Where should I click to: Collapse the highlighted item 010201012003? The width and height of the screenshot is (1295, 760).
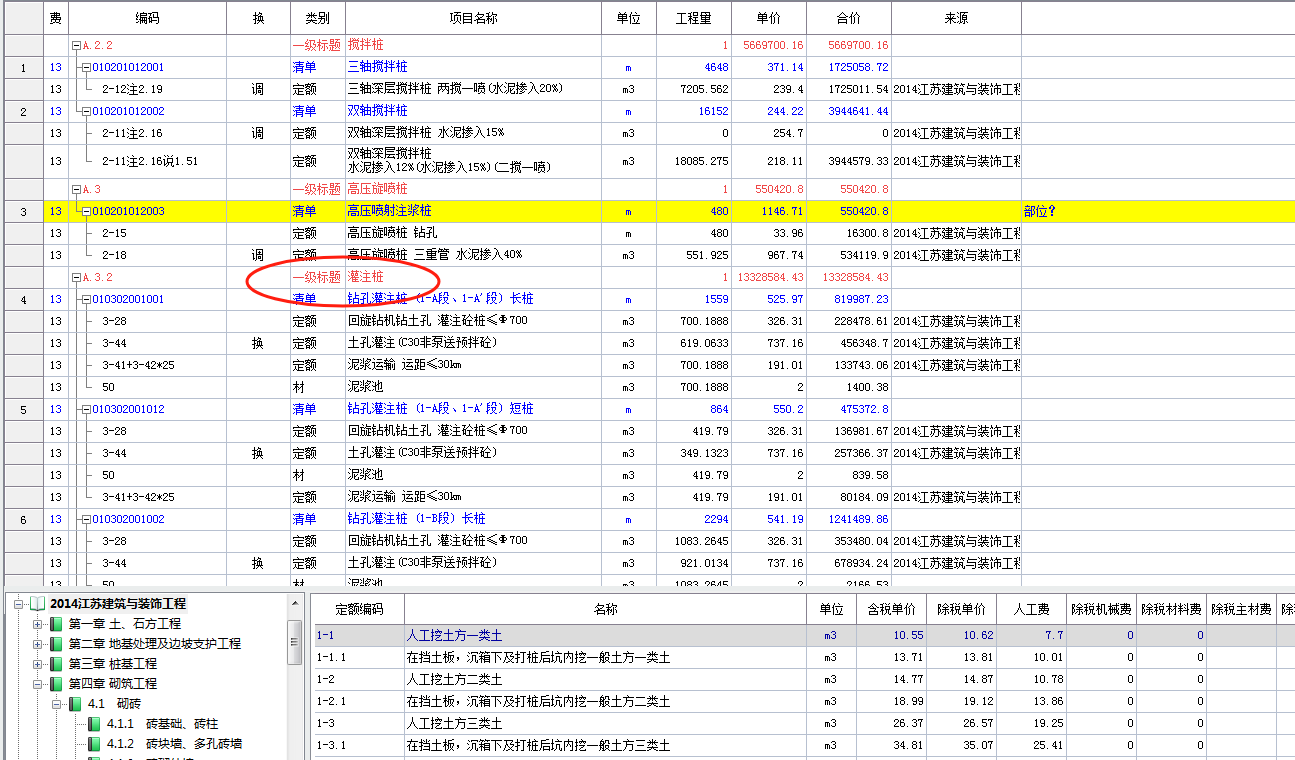click(x=87, y=212)
